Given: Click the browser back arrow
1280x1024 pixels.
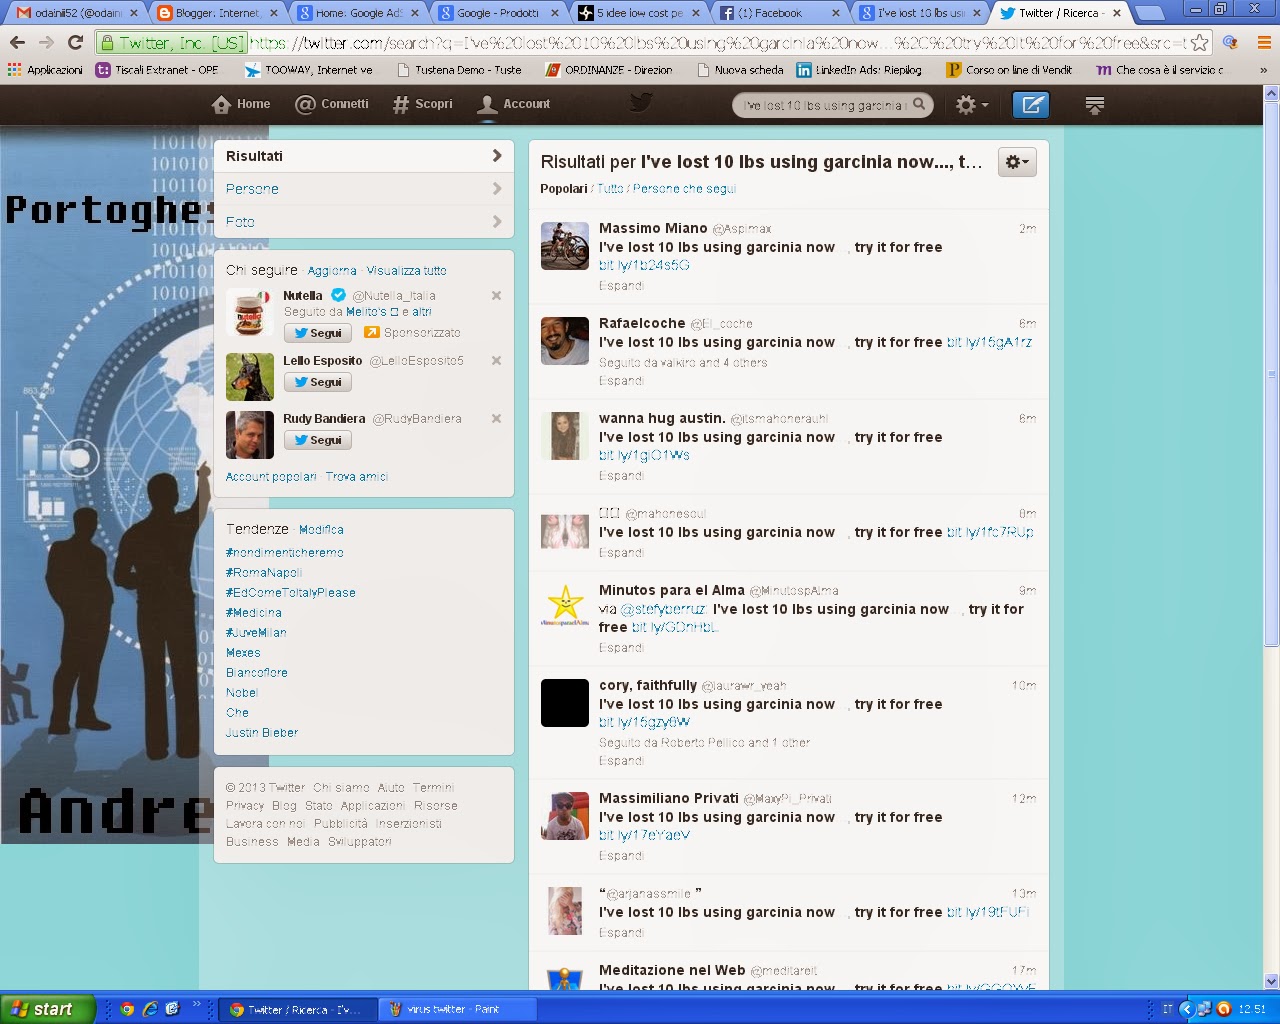Looking at the screenshot, I should tap(17, 43).
